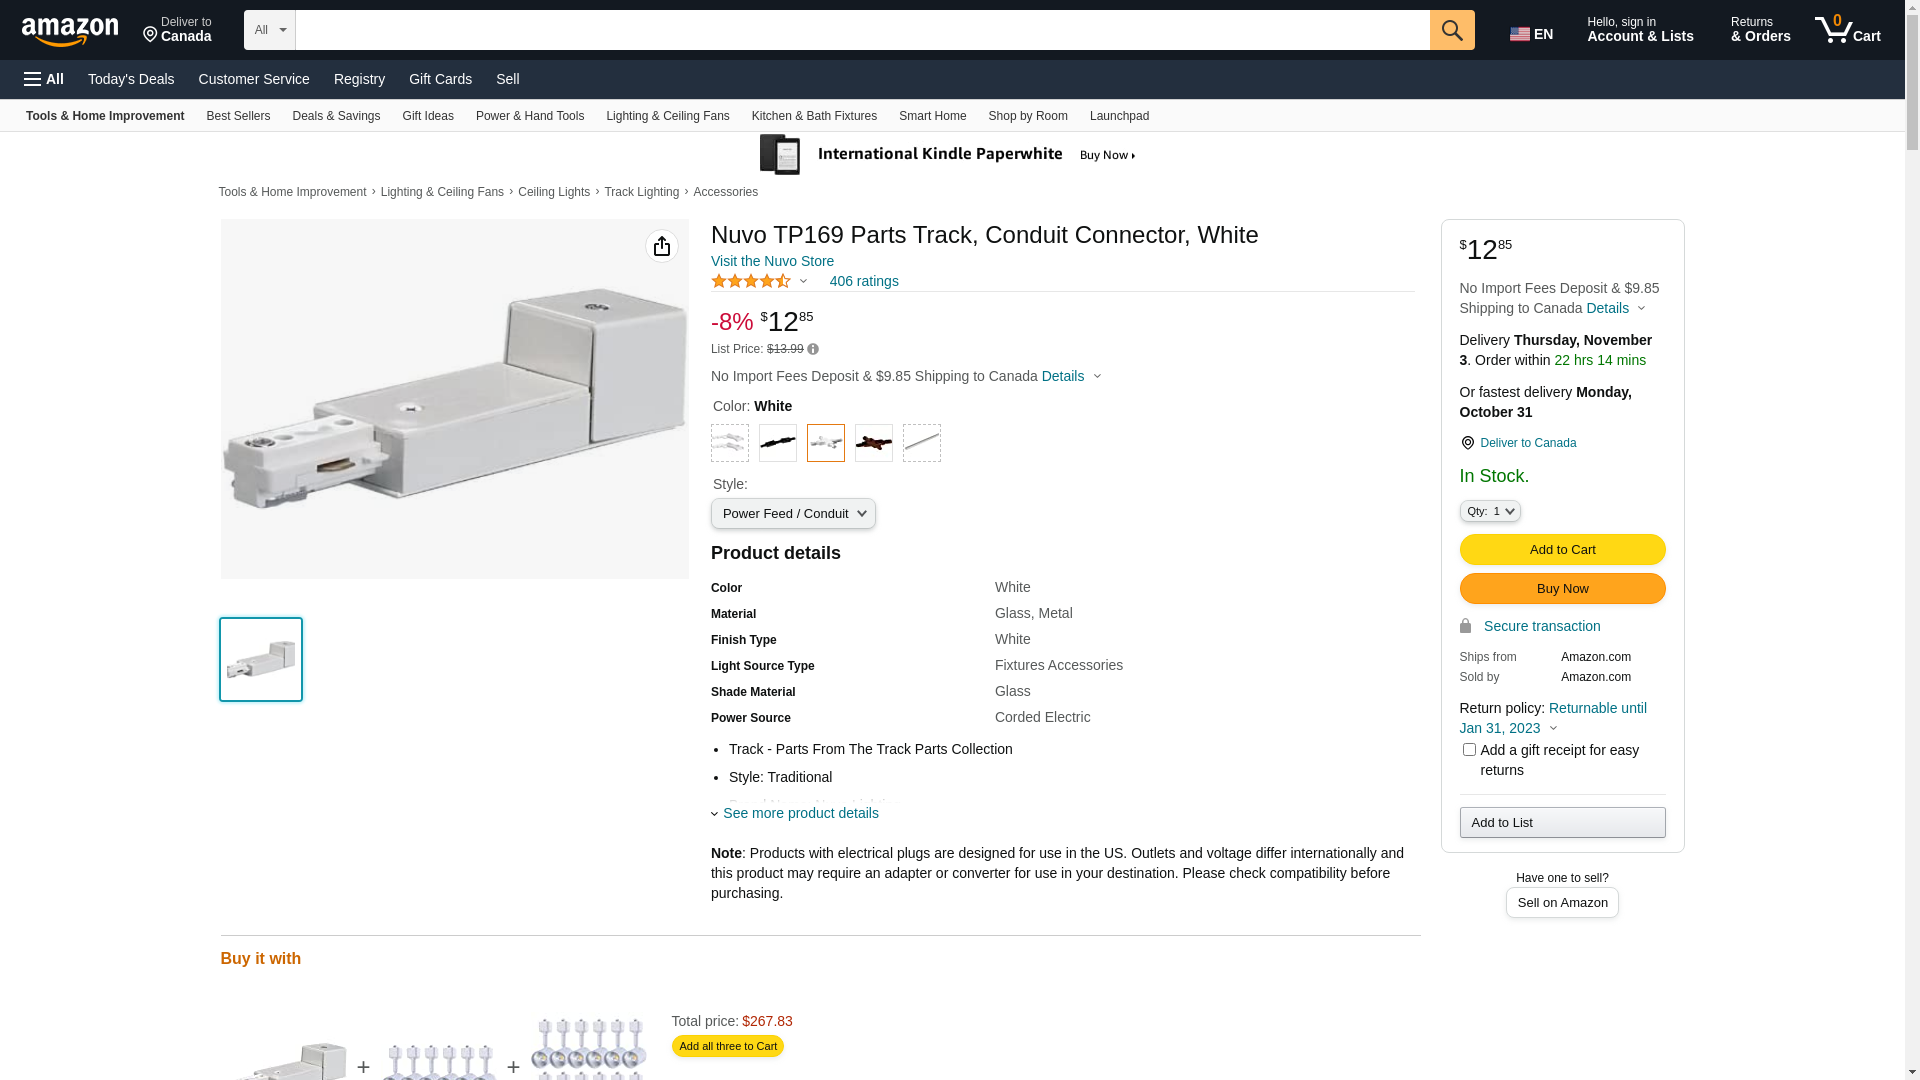Open the Qty quantity dropdown
The image size is (1920, 1080).
coord(1490,511)
